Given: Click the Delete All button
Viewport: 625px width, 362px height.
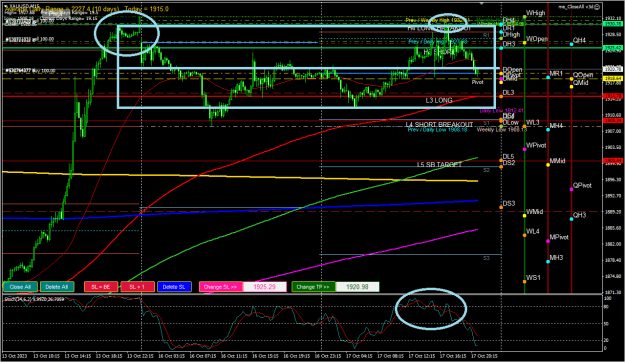Looking at the screenshot, I should coord(57,287).
